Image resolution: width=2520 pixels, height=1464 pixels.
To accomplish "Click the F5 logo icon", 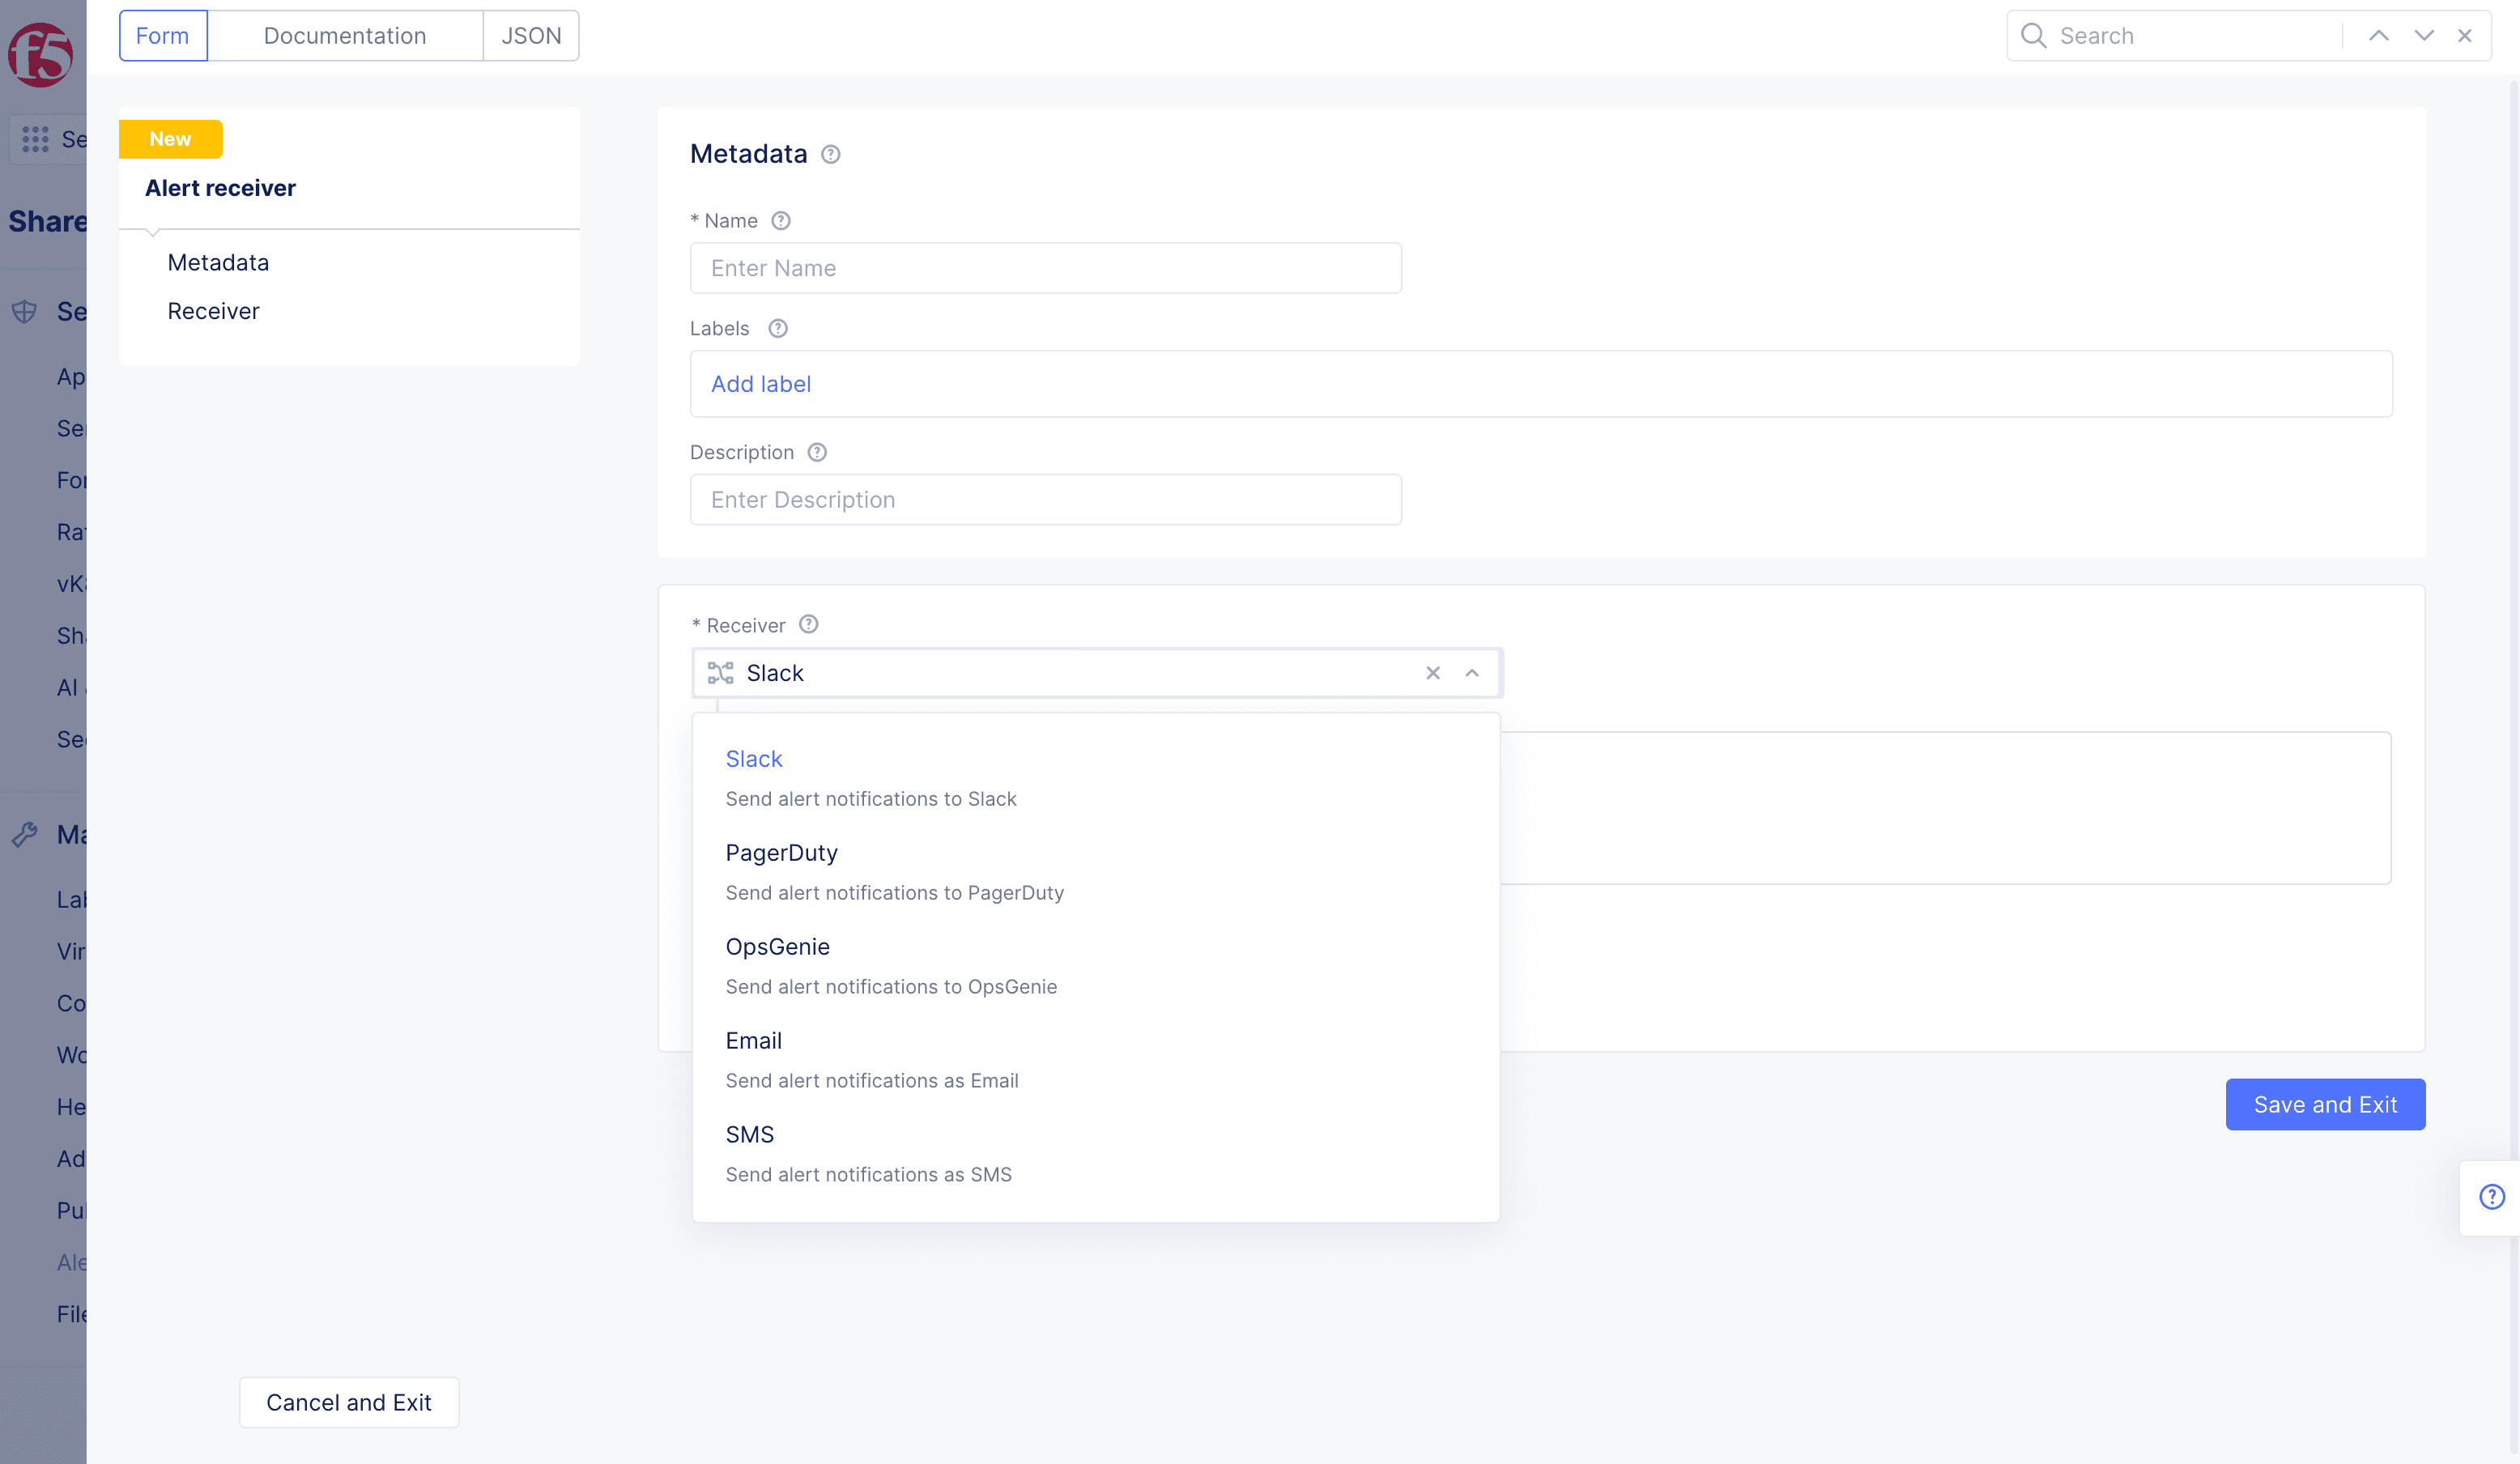I will [x=40, y=54].
